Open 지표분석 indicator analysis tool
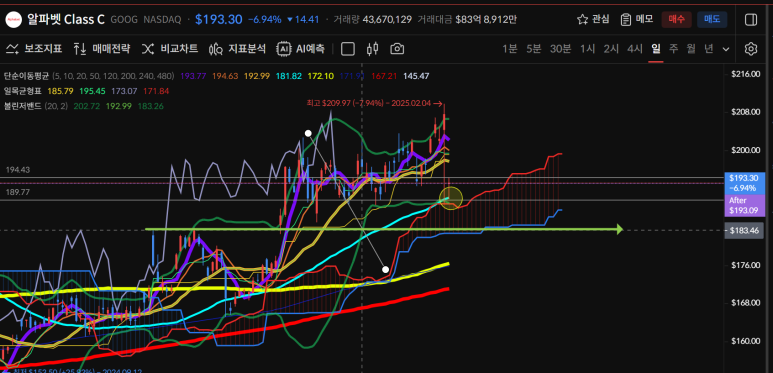This screenshot has width=773, height=373. click(x=237, y=49)
